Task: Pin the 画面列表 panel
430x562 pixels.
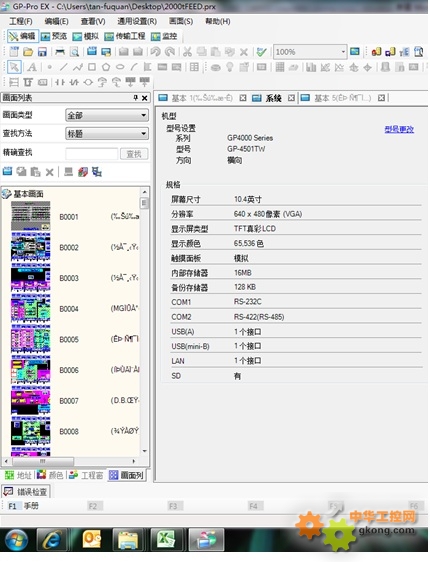Action: click(135, 97)
